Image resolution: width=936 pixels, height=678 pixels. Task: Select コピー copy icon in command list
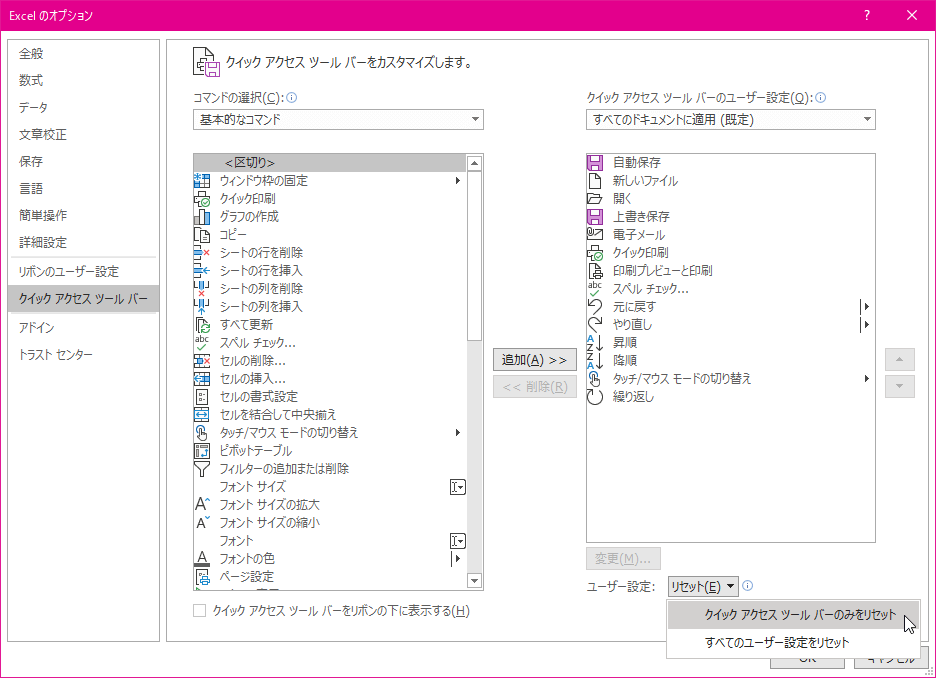(202, 235)
